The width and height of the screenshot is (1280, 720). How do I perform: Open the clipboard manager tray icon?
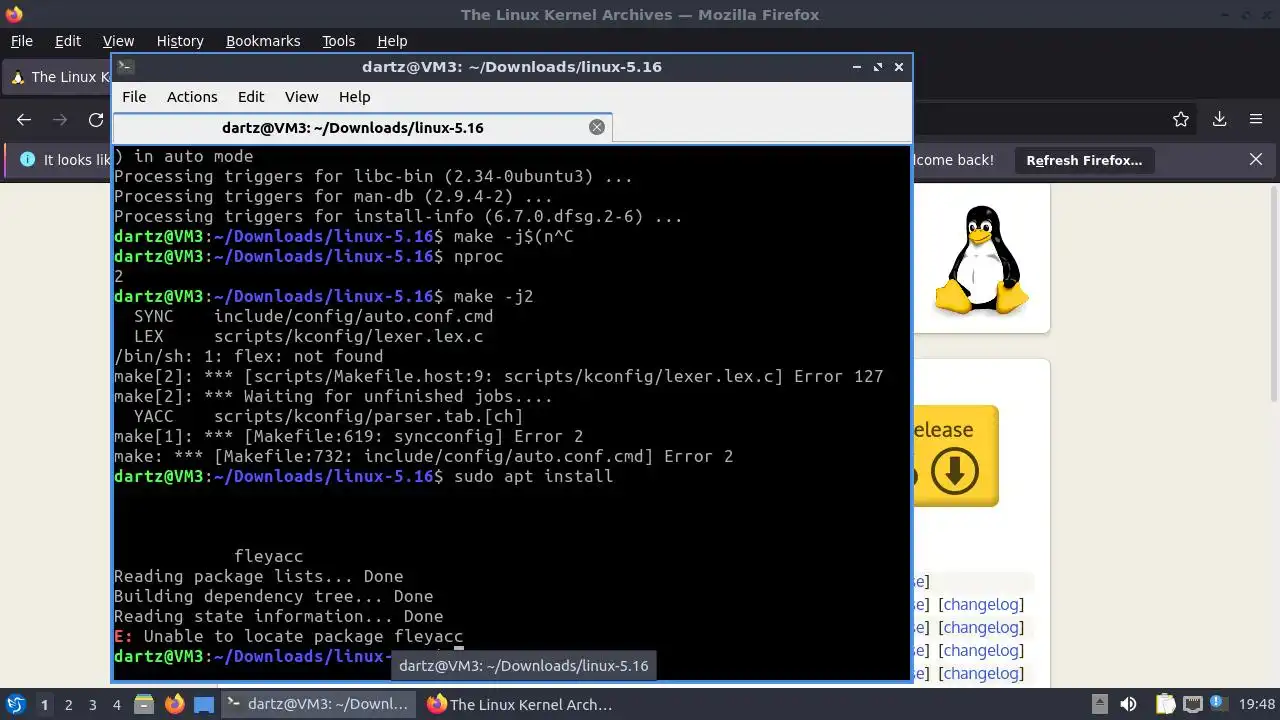[1165, 704]
